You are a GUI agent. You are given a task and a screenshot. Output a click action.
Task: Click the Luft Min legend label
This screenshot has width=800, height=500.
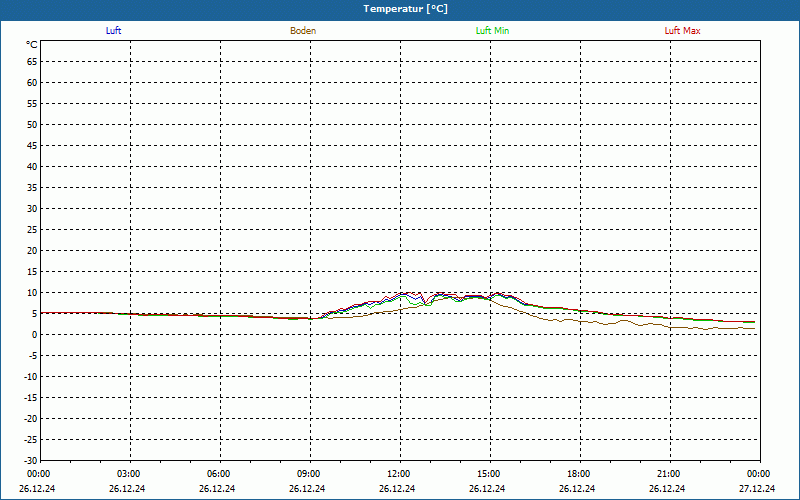492,31
